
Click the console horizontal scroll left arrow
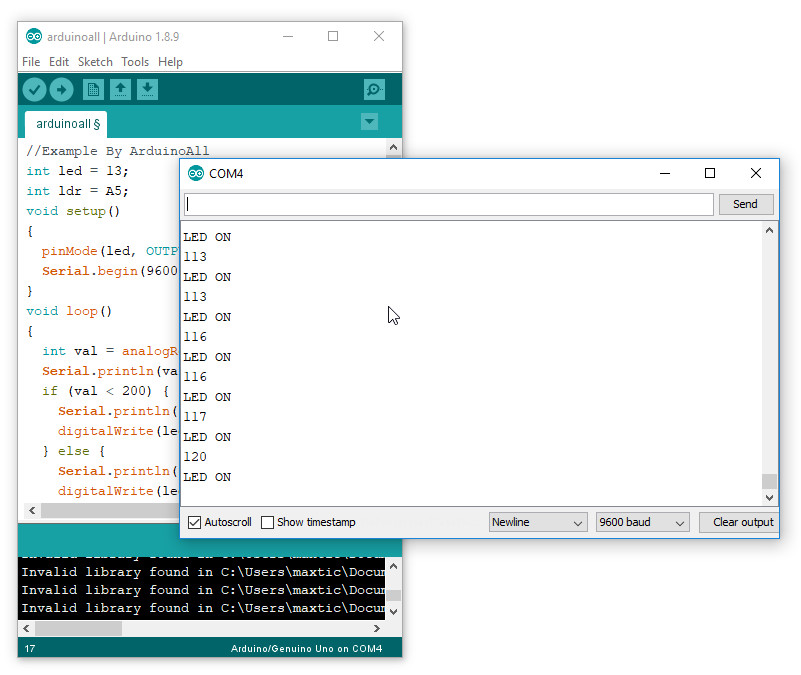(x=27, y=629)
